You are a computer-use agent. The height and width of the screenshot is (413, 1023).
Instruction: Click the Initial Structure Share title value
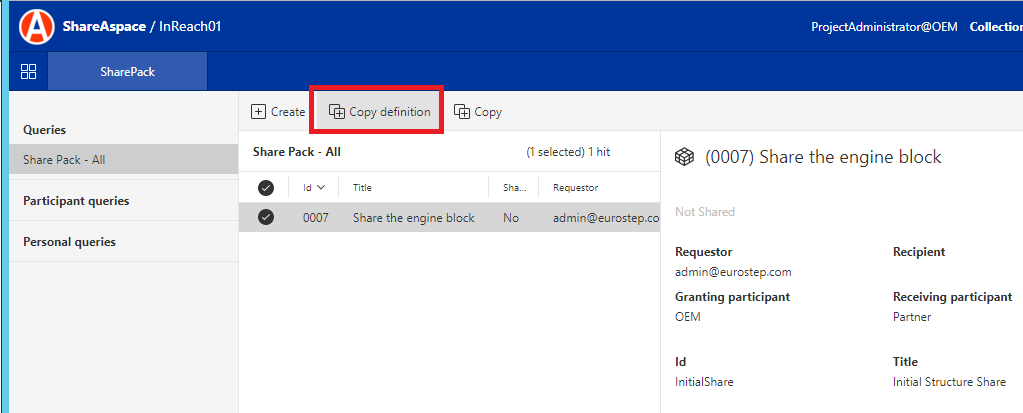point(949,382)
